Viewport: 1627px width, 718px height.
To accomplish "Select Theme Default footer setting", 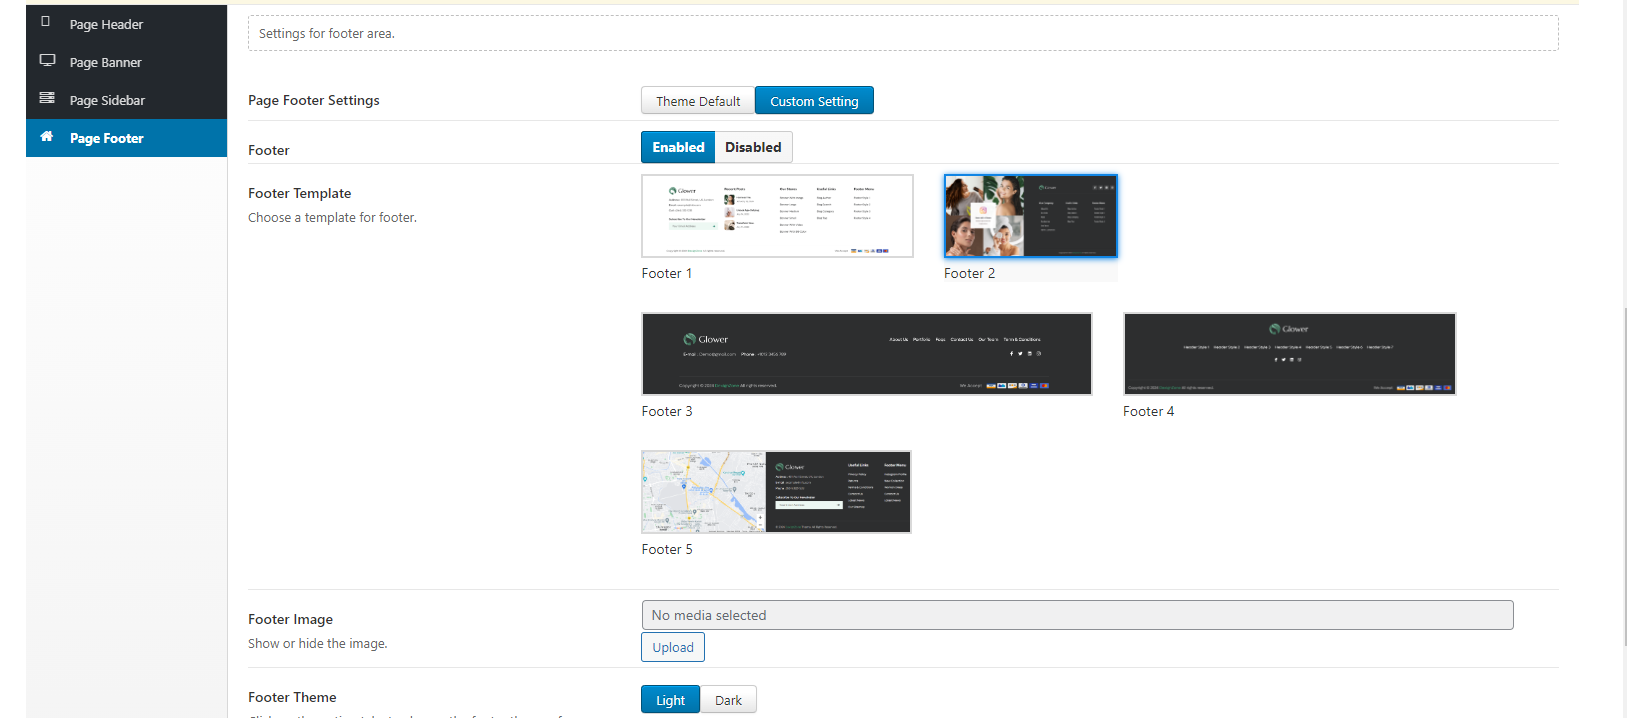I will coord(698,101).
